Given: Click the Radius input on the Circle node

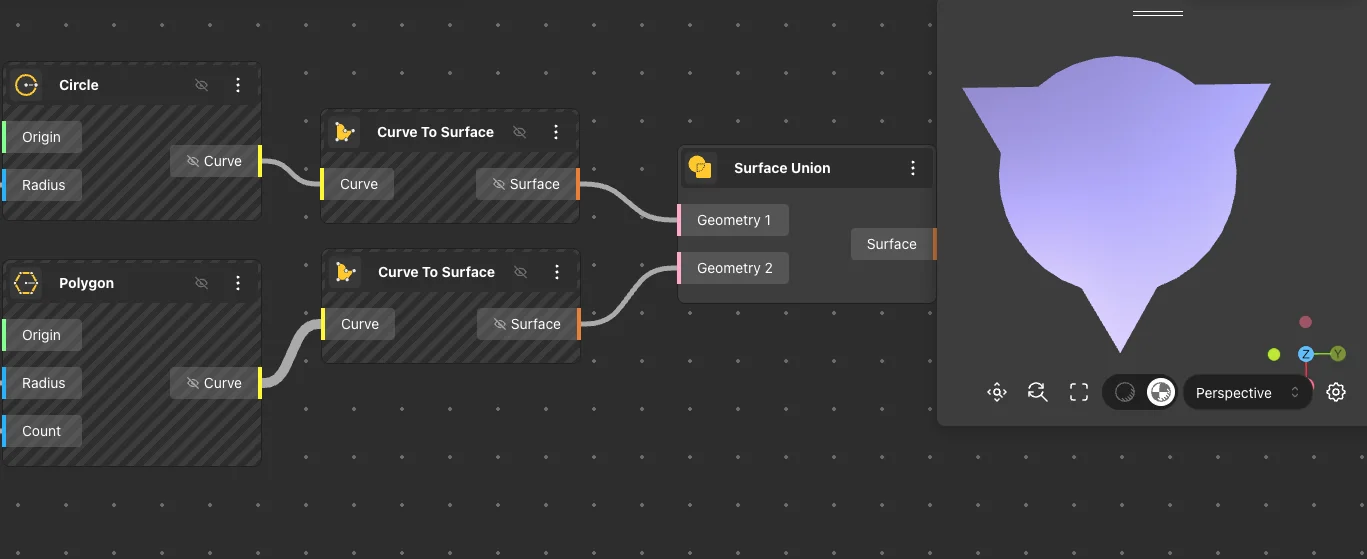Looking at the screenshot, I should click(x=43, y=185).
